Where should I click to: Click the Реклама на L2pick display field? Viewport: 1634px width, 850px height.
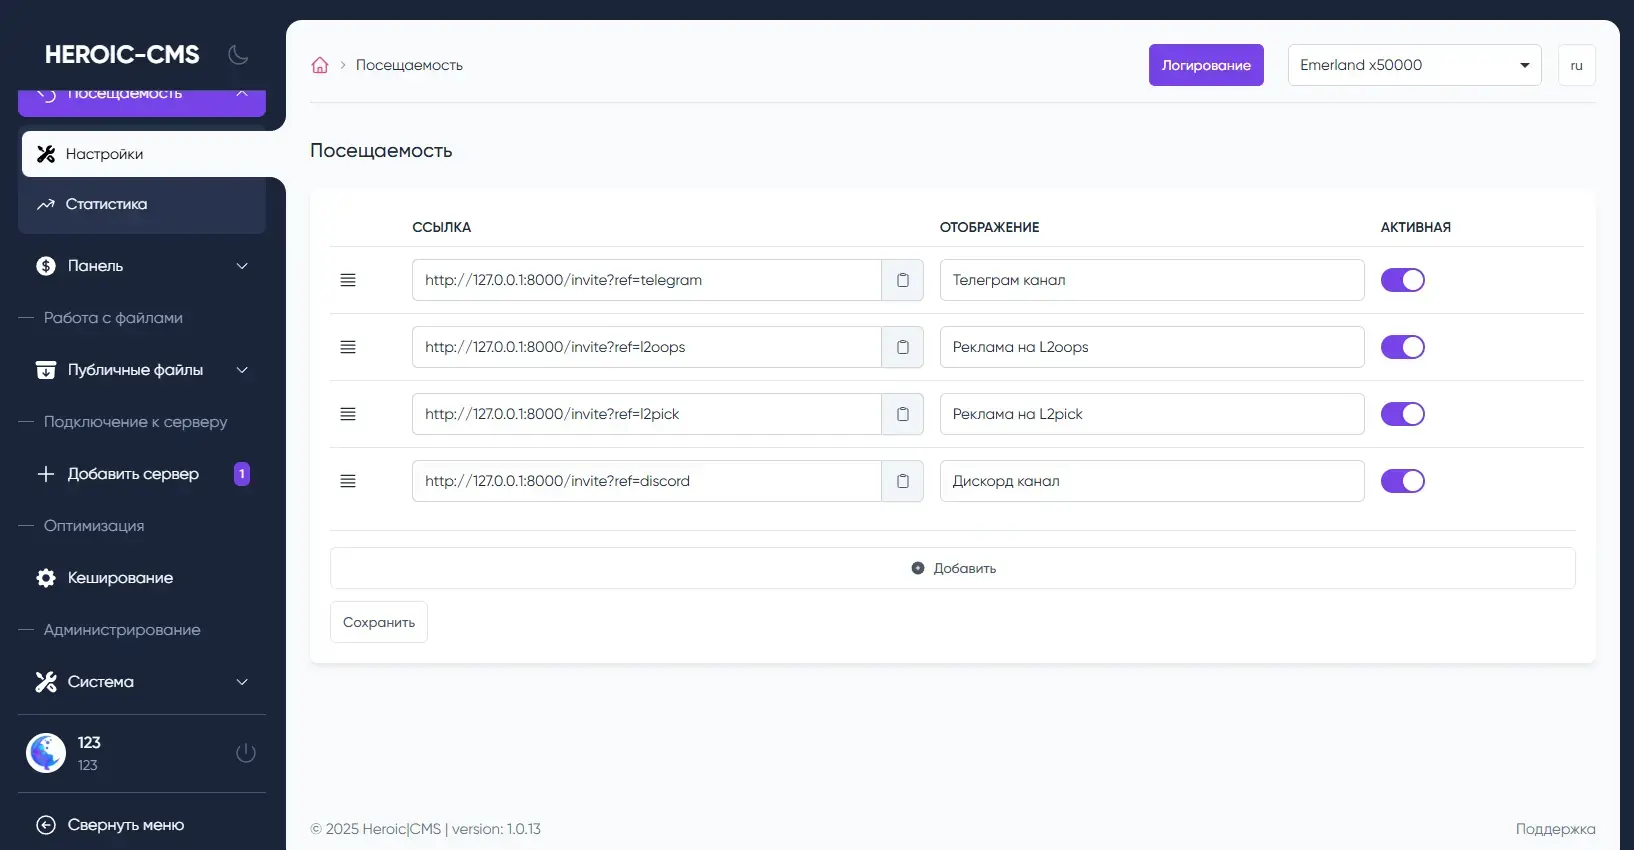pos(1151,414)
